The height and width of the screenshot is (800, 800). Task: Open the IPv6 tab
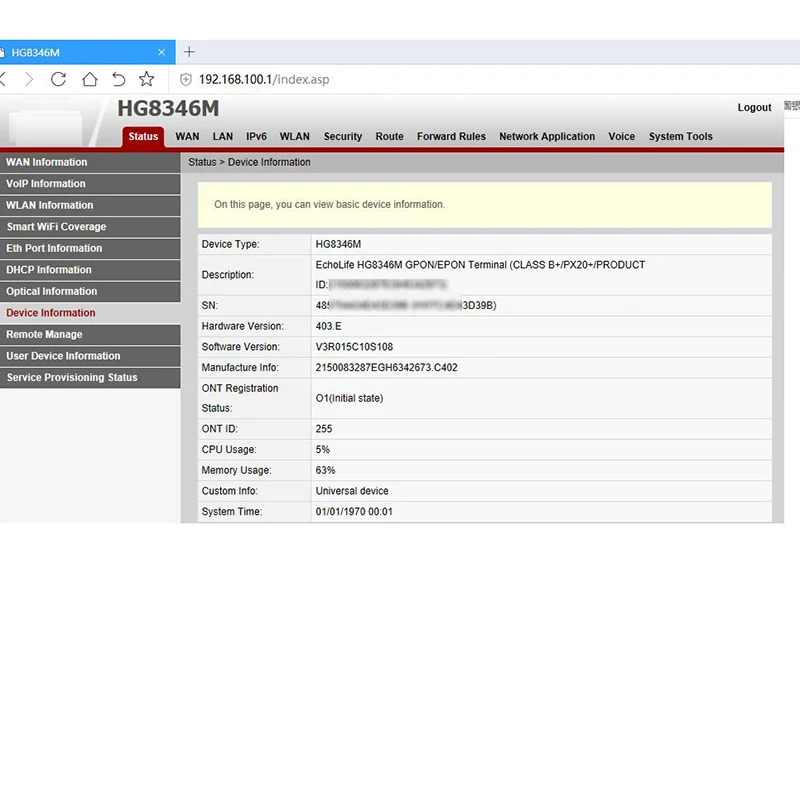point(256,136)
